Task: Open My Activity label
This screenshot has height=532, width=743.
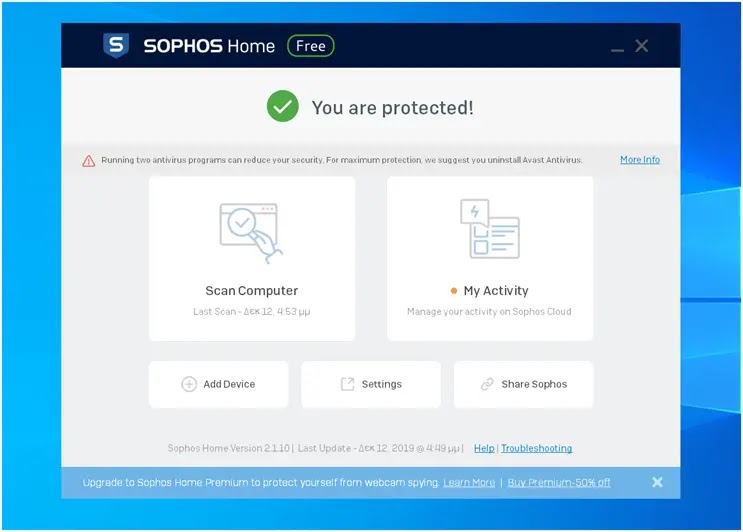Action: point(496,290)
